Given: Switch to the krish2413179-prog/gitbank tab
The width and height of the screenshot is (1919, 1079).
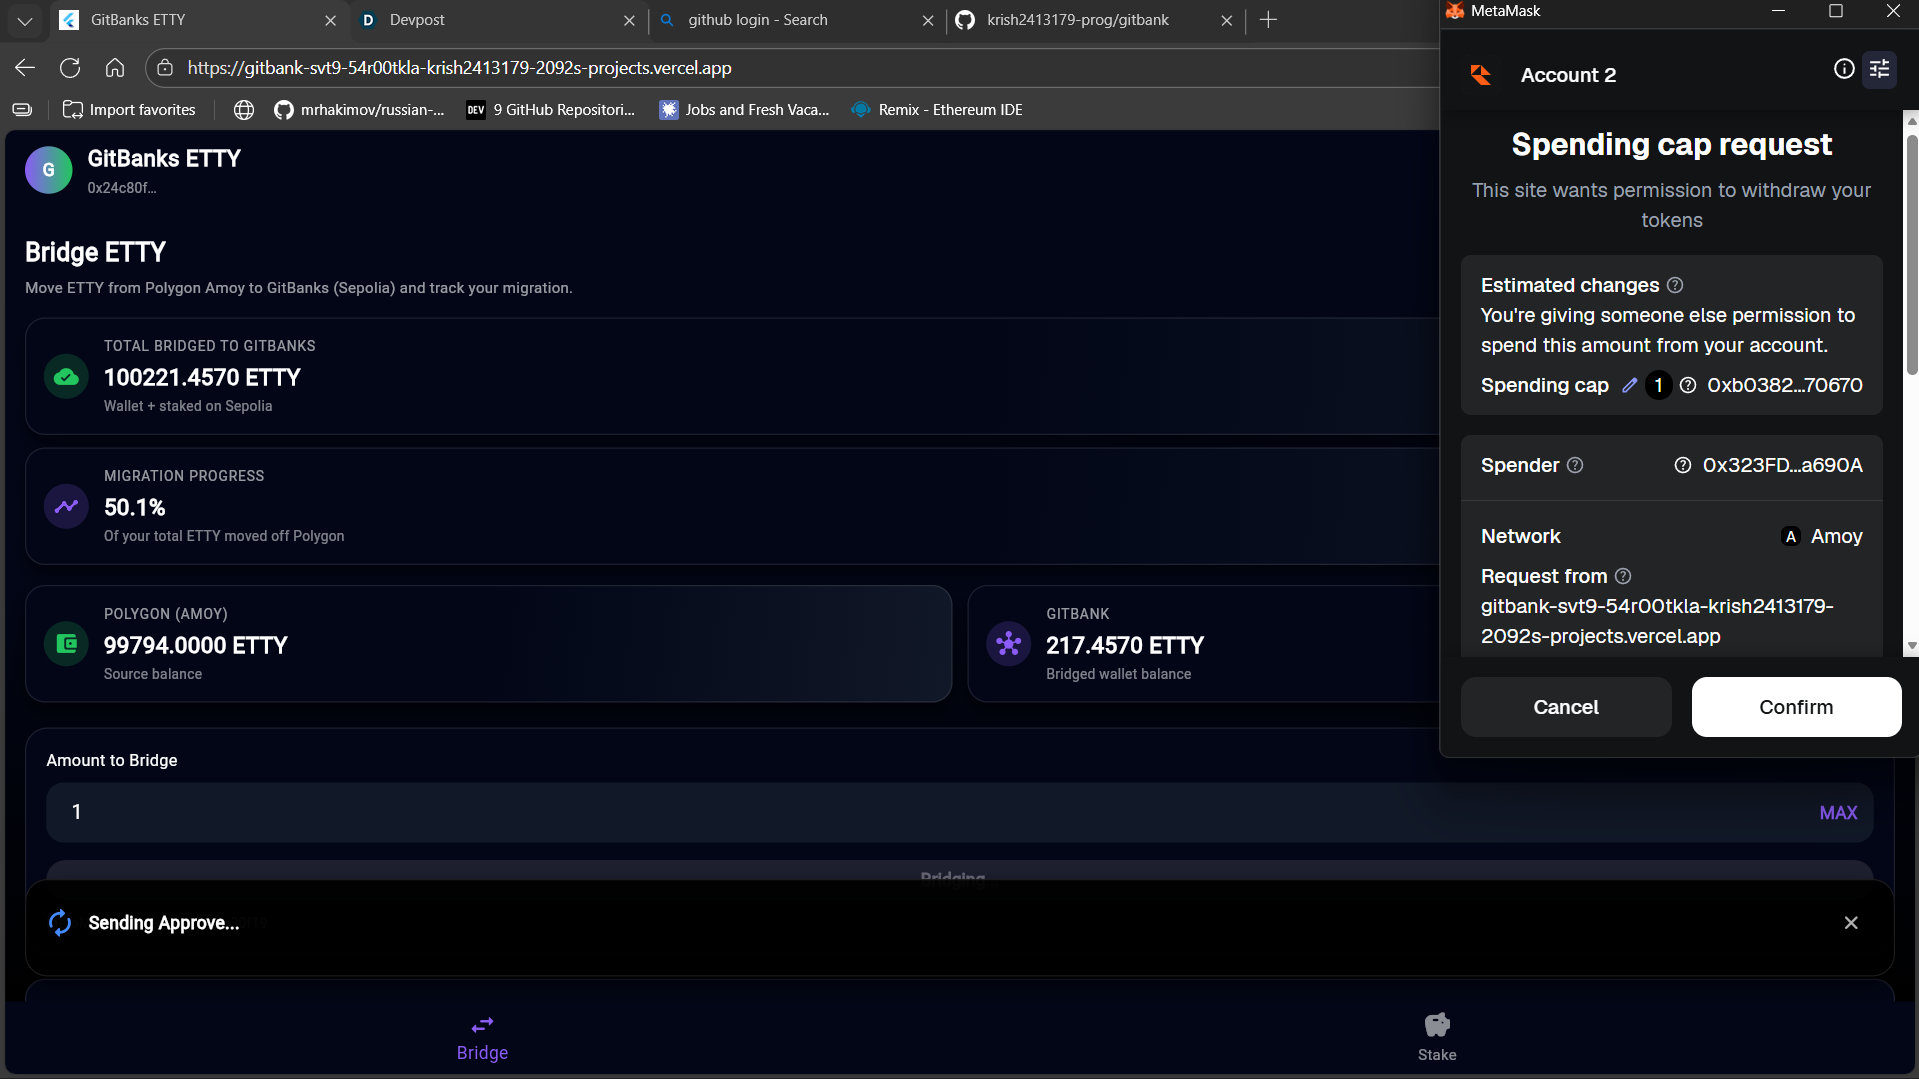Looking at the screenshot, I should (x=1096, y=20).
